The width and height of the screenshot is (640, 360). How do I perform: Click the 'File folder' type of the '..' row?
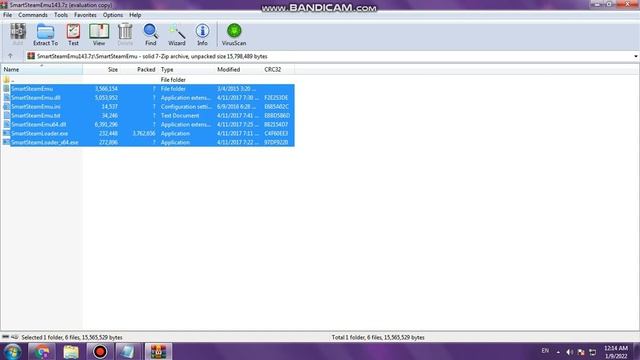pyautogui.click(x=173, y=80)
